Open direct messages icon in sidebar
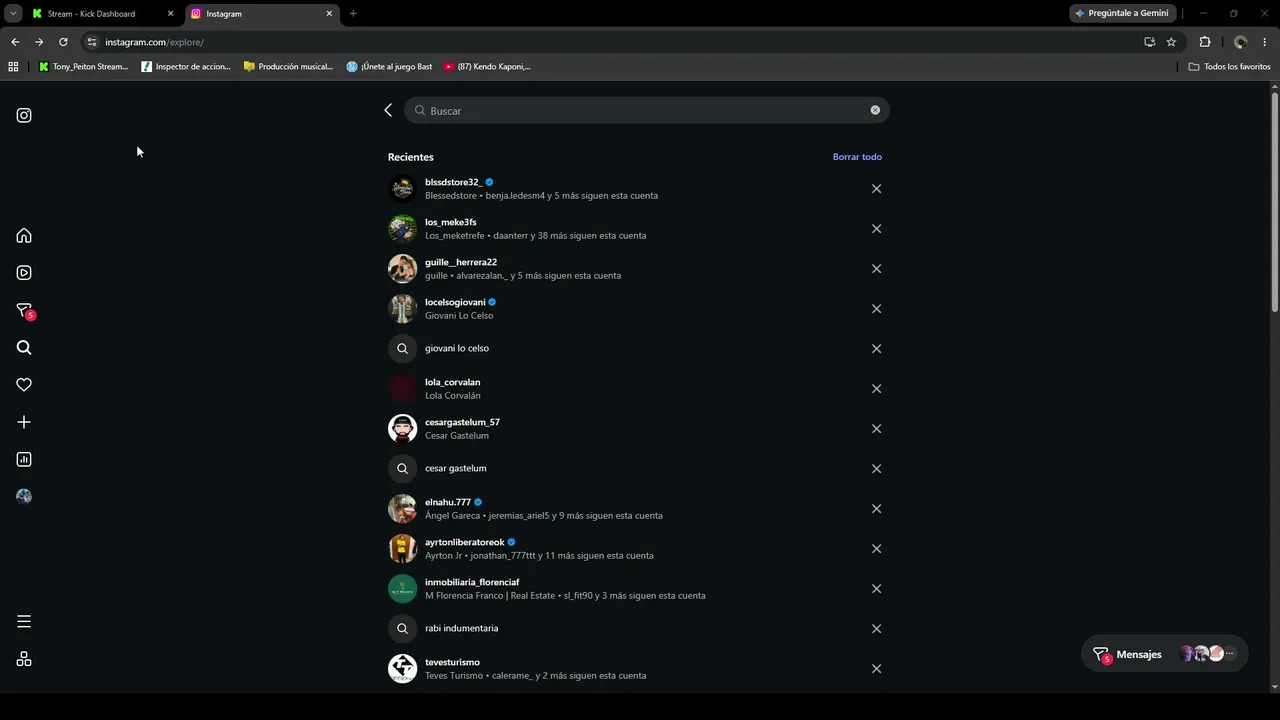 tap(24, 310)
